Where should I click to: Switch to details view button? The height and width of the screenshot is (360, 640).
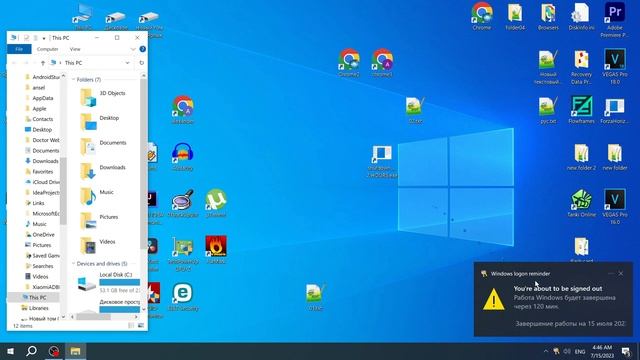131,326
